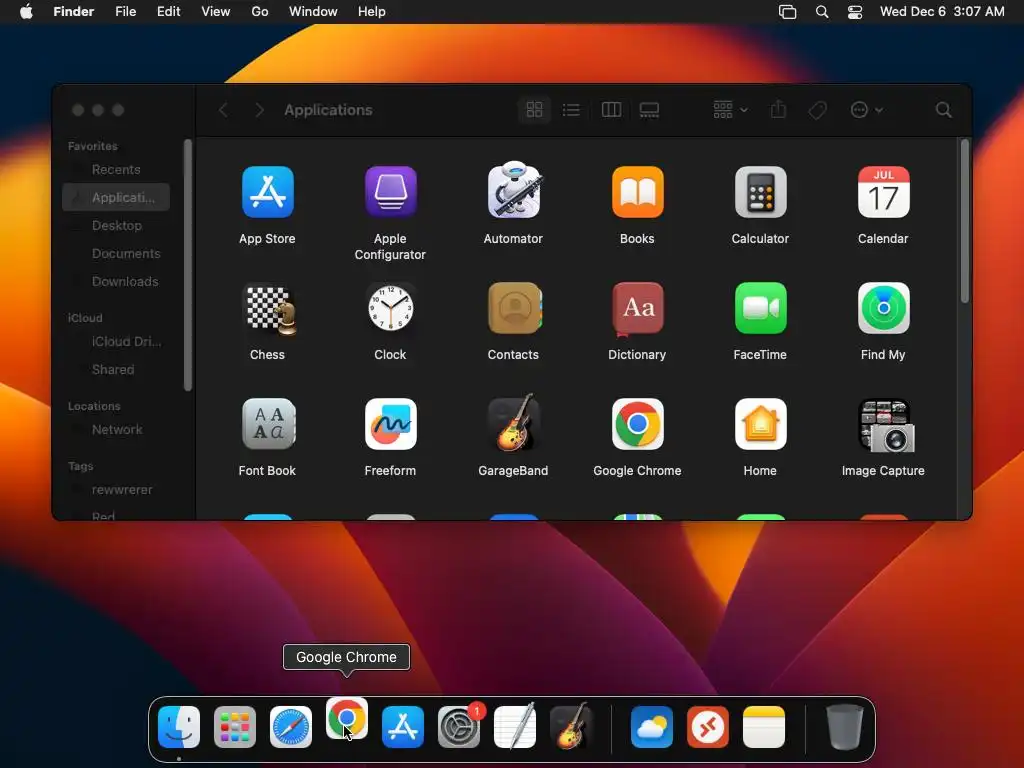Switch Finder to gallery view
The height and width of the screenshot is (768, 1024).
[x=649, y=110]
